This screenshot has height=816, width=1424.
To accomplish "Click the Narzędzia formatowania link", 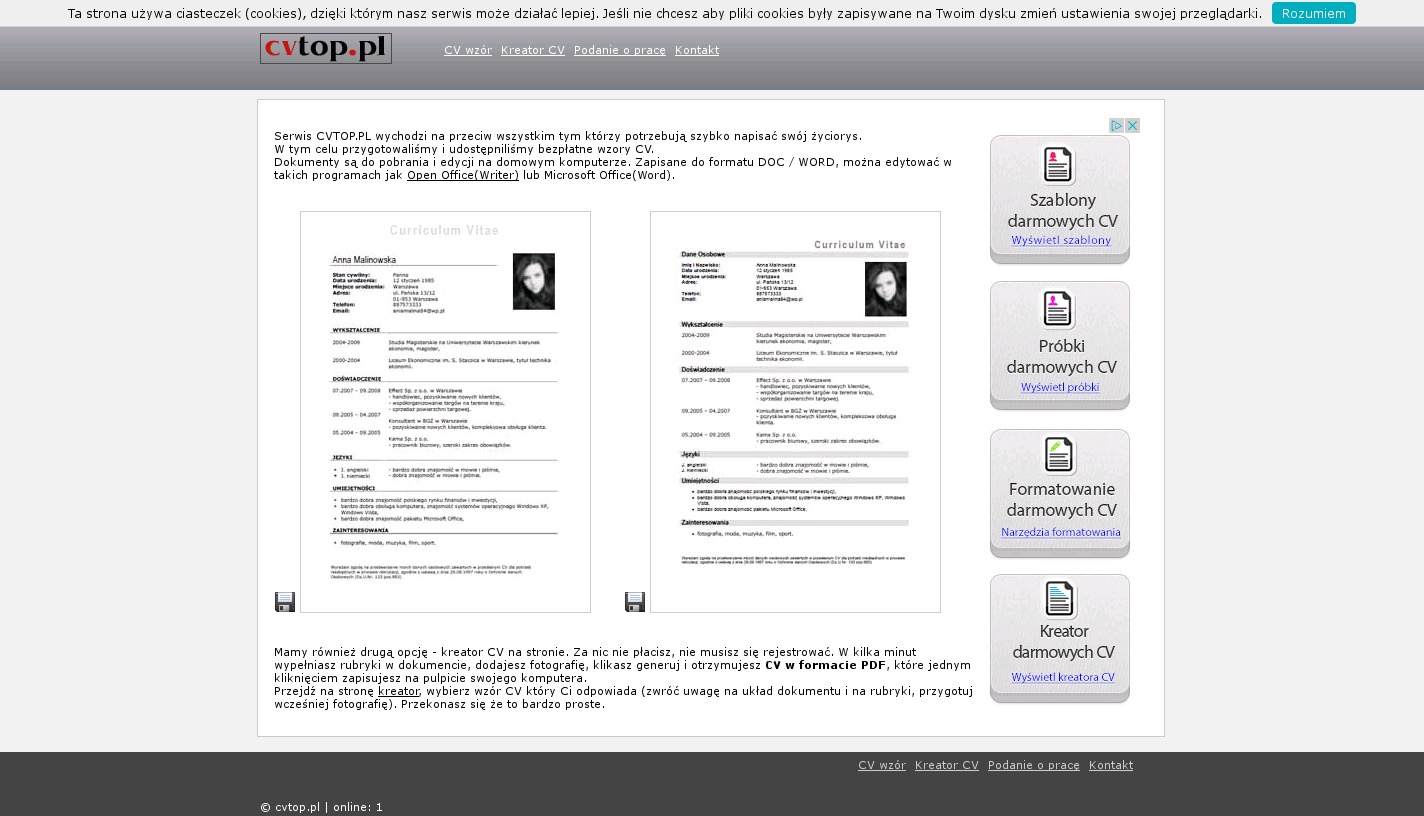I will (1061, 533).
